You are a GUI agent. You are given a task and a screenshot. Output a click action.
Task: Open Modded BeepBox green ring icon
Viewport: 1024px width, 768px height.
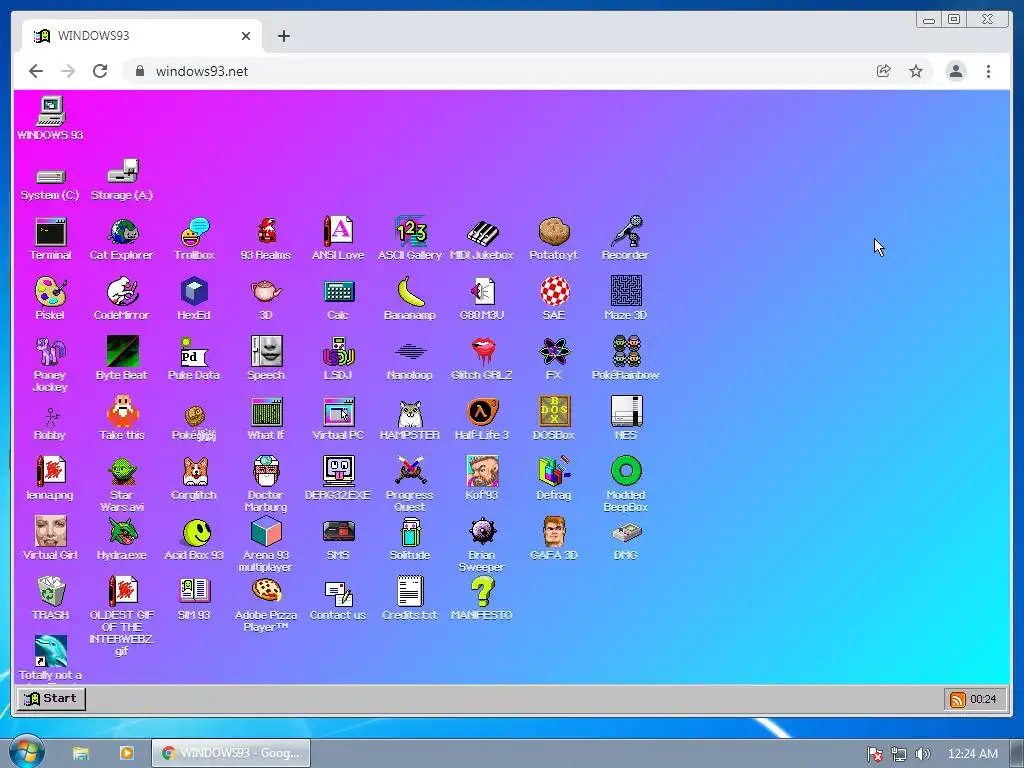click(626, 472)
